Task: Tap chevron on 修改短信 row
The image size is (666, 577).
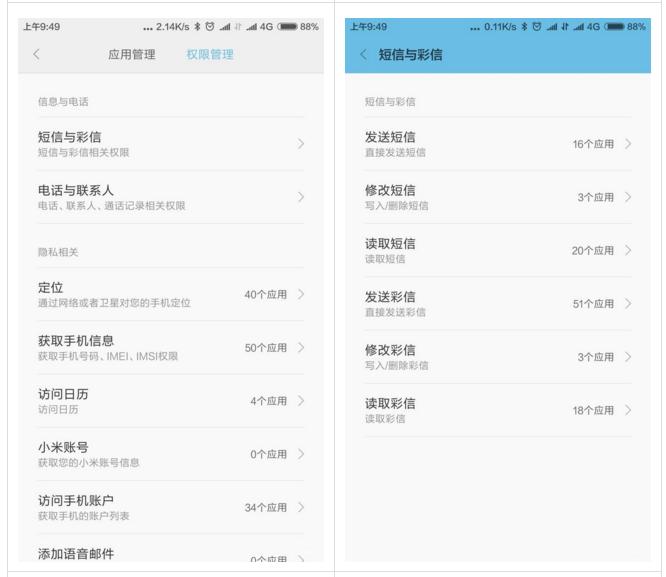Action: [628, 197]
